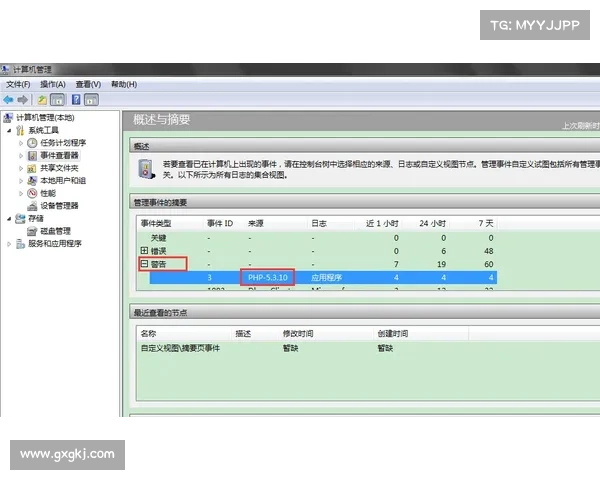Toggle the Action pane toolbar icon

click(x=91, y=100)
